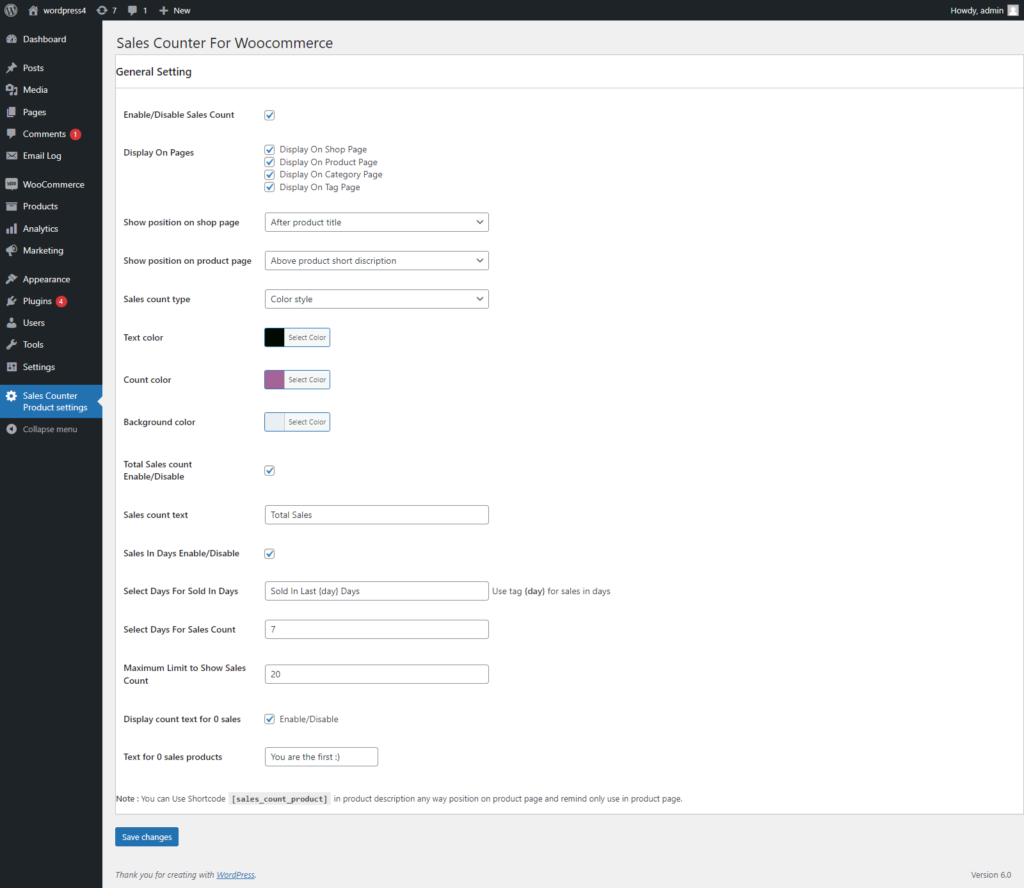Uncheck Display On Shop Page
The width and height of the screenshot is (1024, 888).
269,150
